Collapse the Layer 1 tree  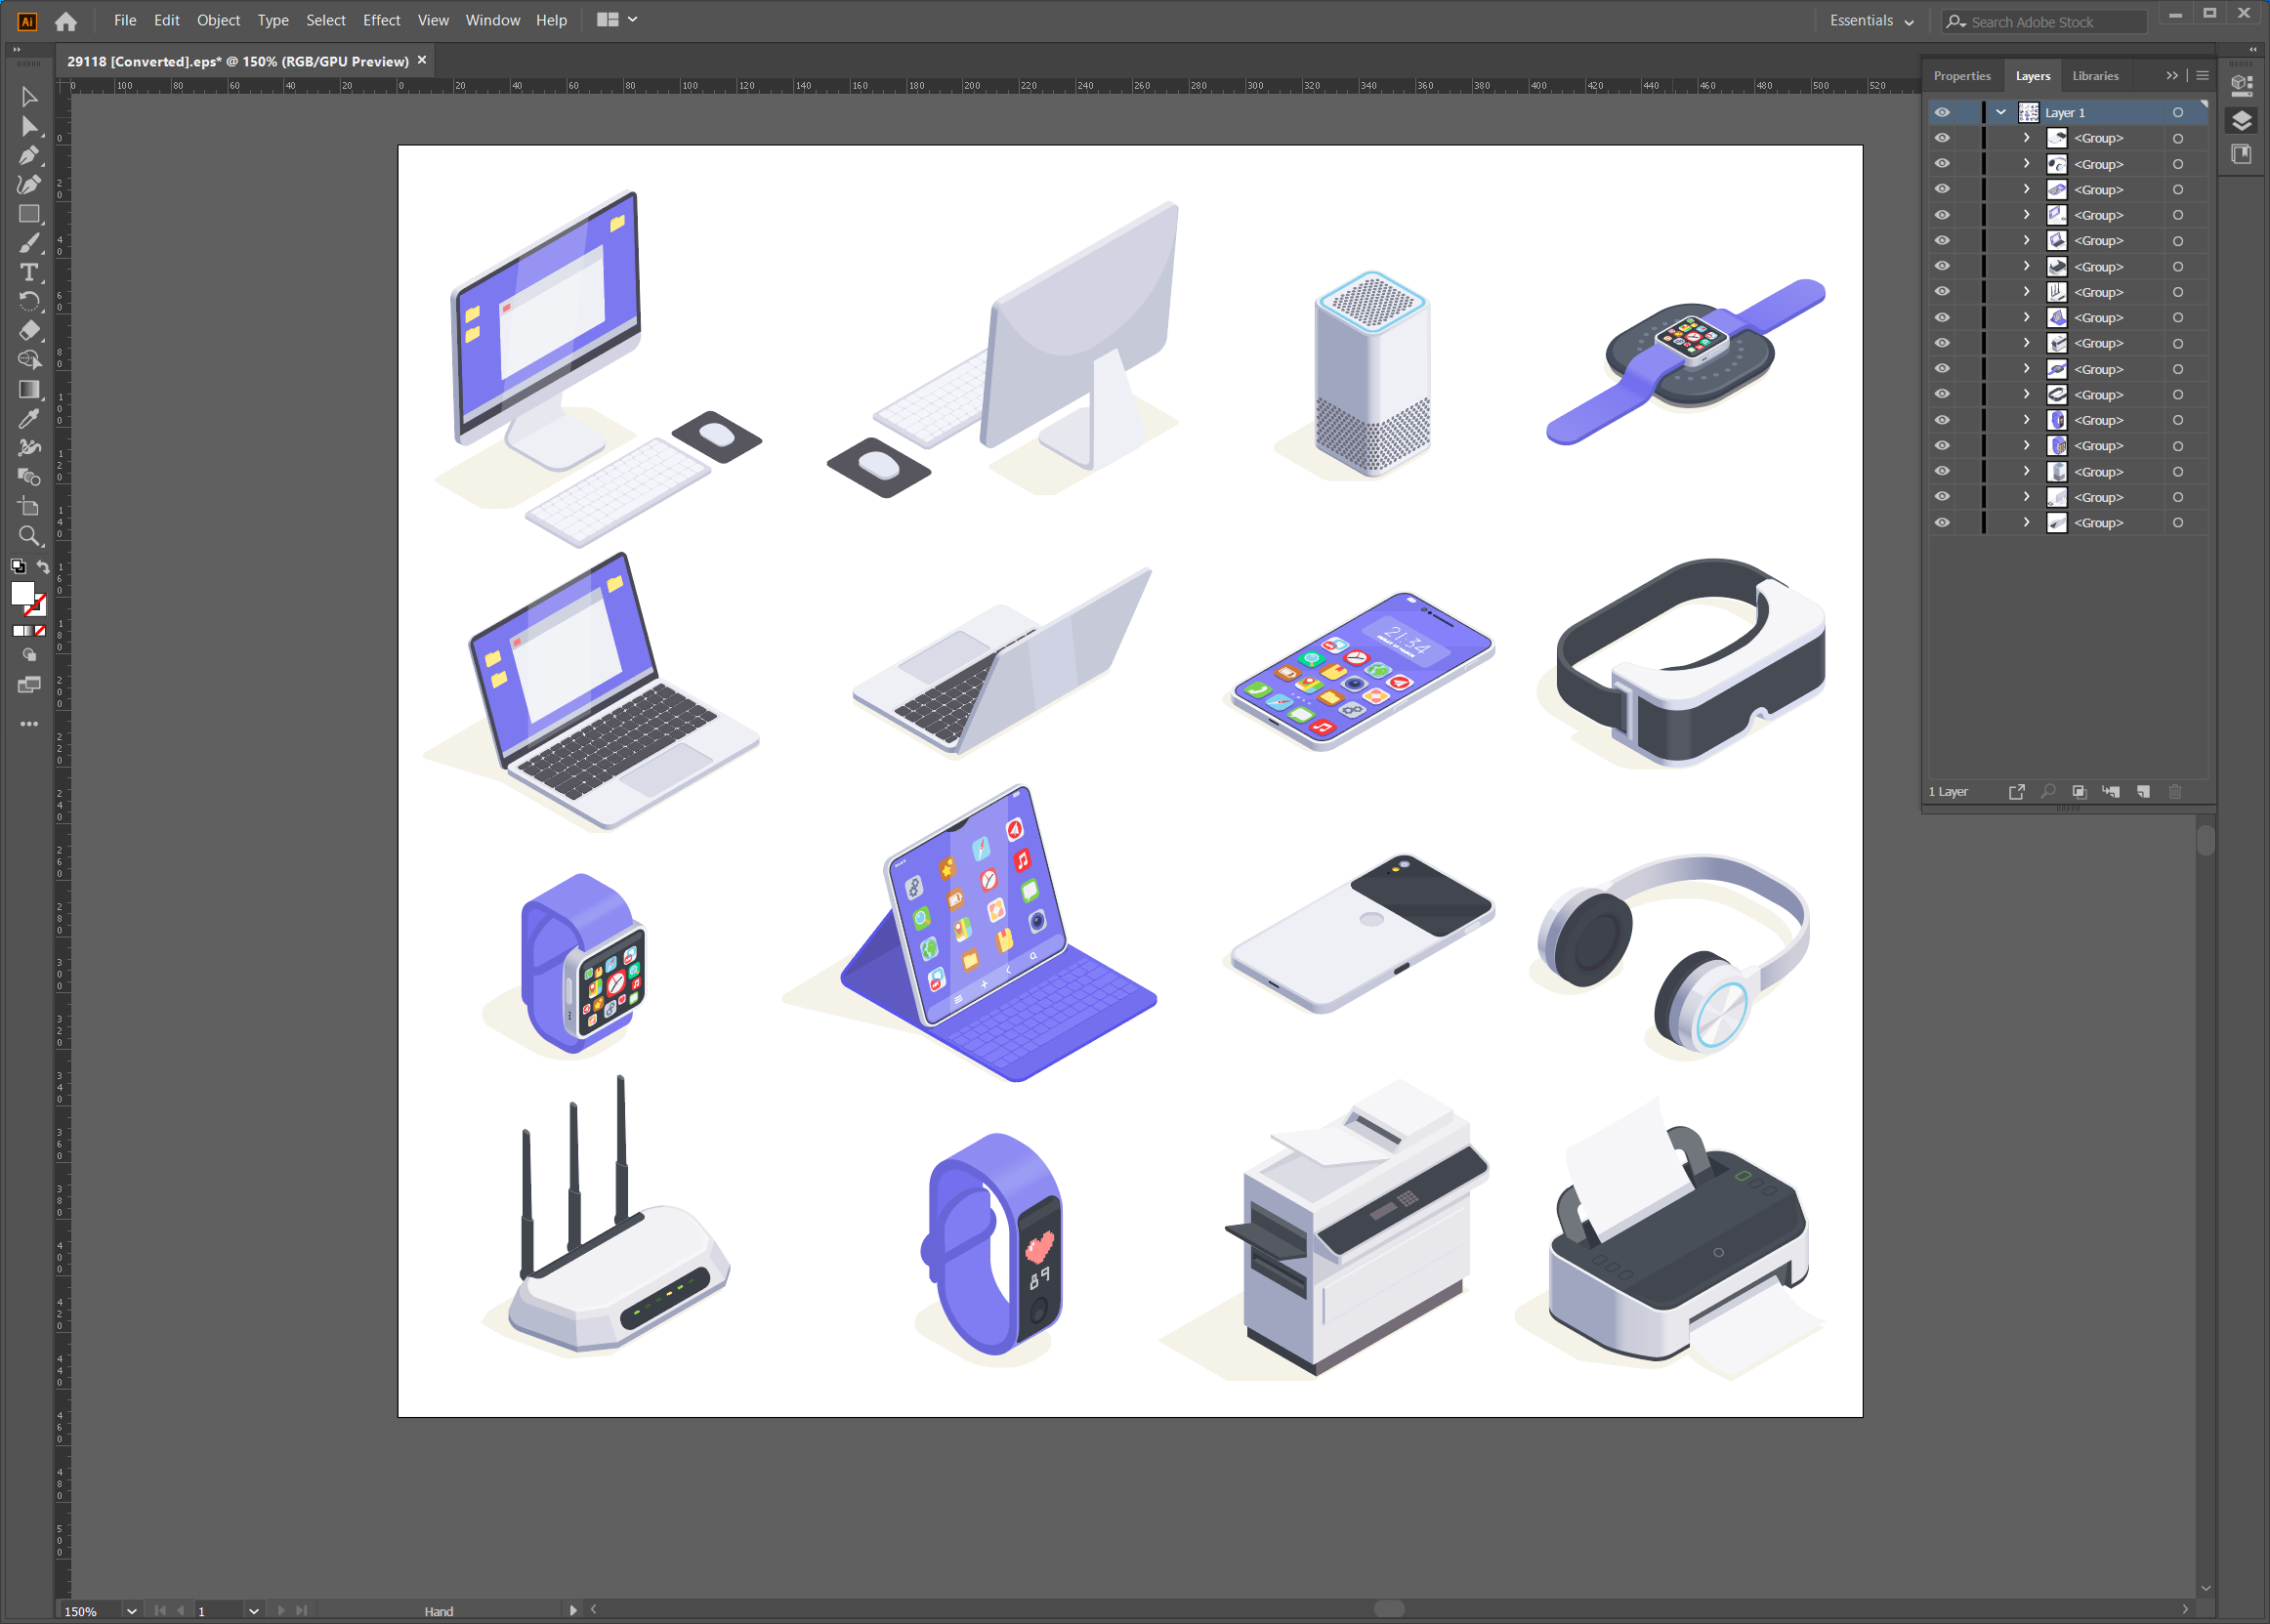pos(2001,112)
